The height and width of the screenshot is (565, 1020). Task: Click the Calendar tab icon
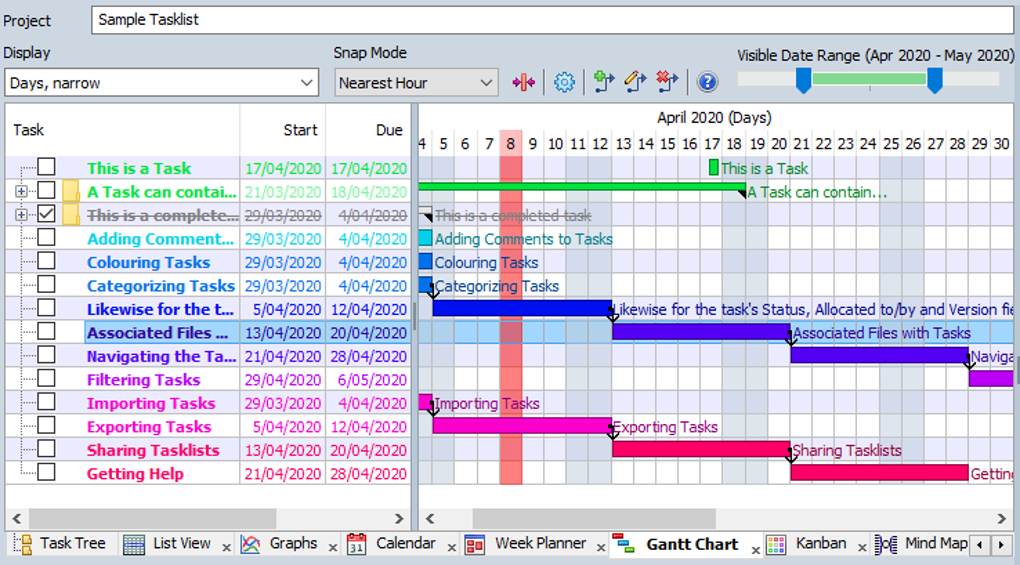(x=356, y=544)
